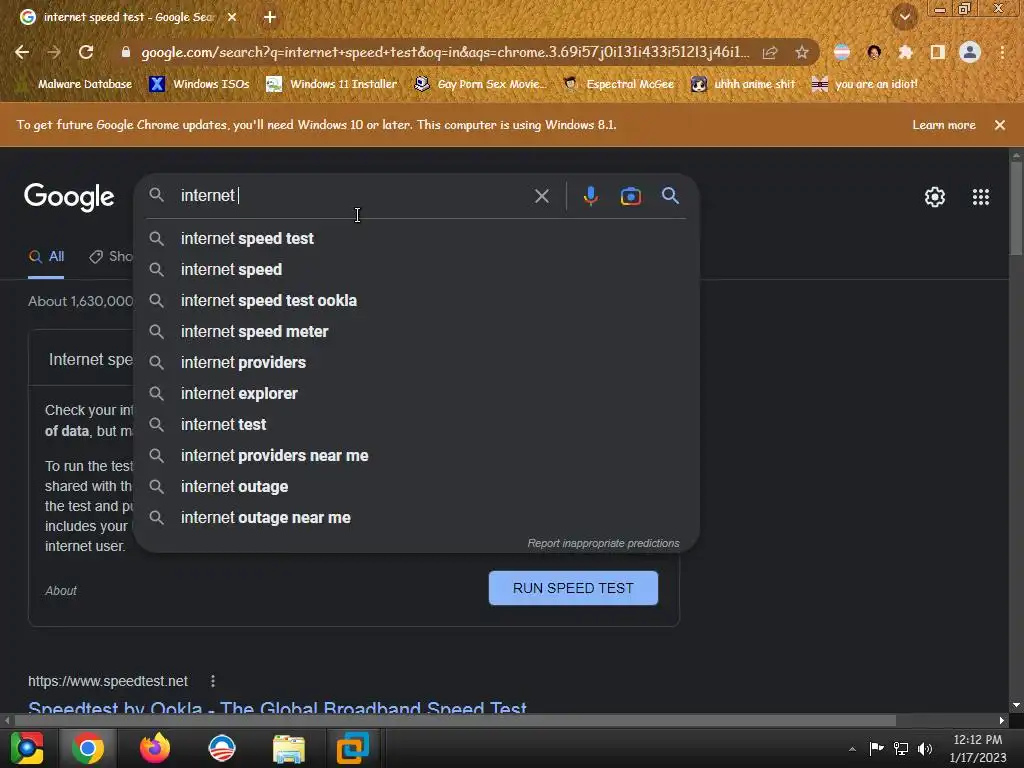Clear the search text with the X

point(541,196)
